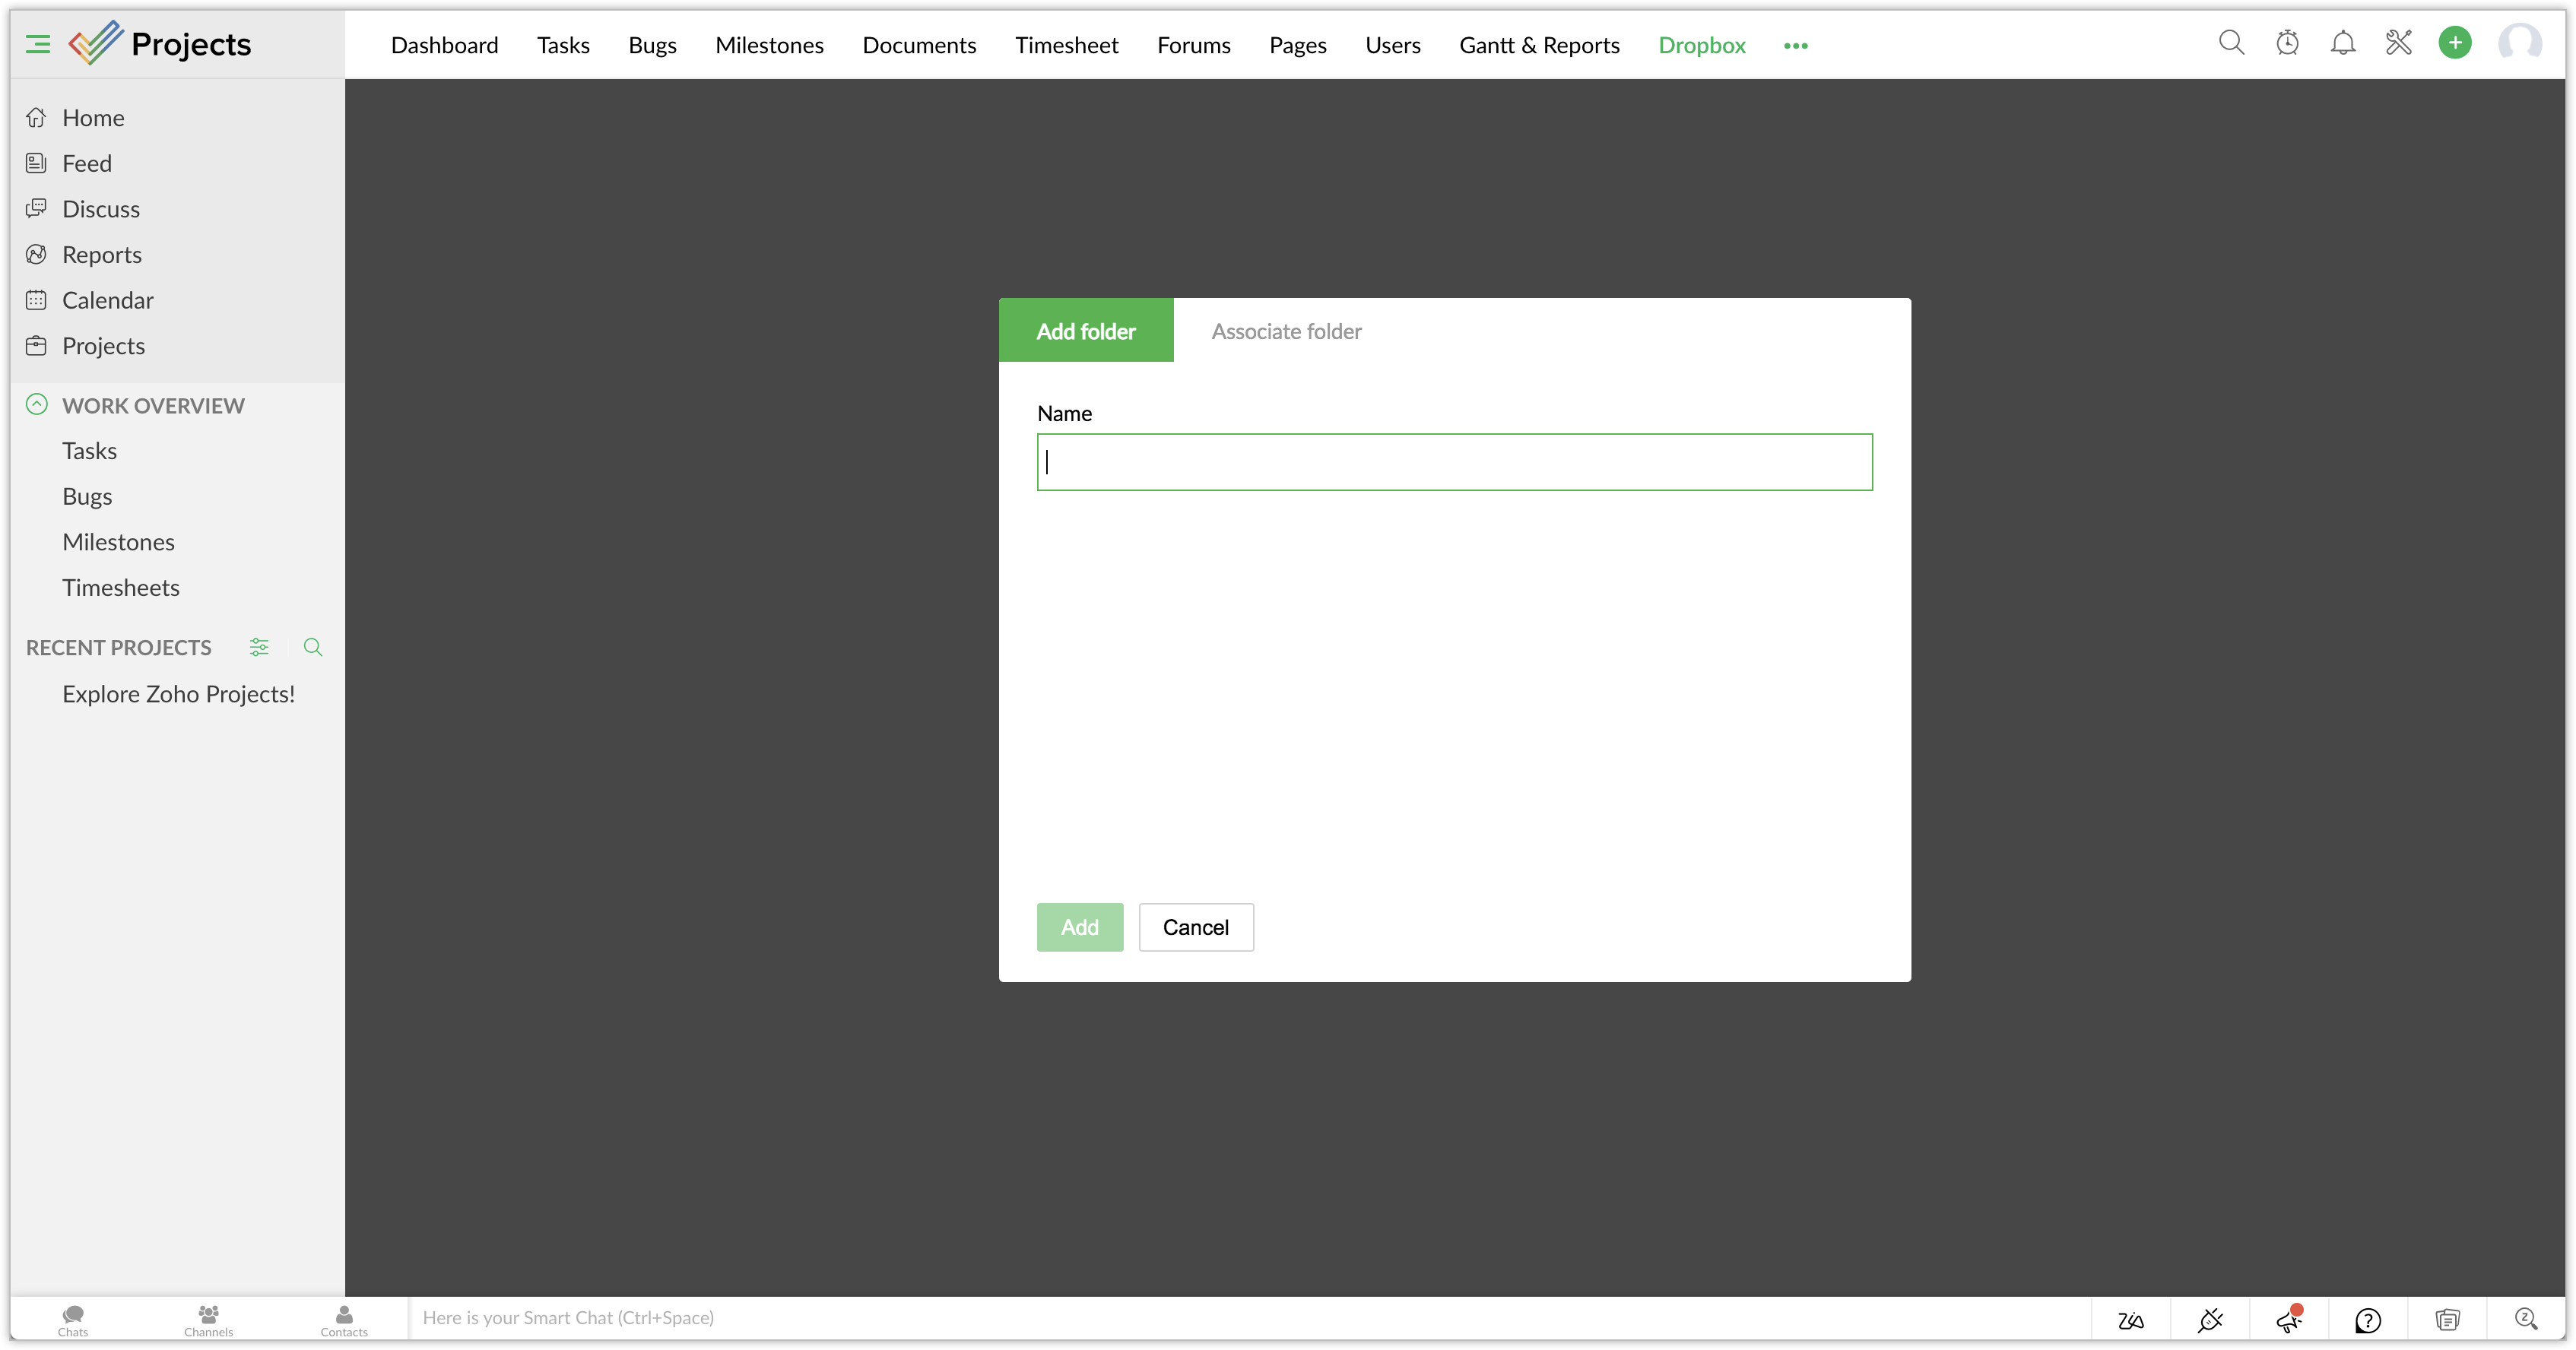Toggle the hamburger sidebar menu
The image size is (2576, 1350).
[x=38, y=44]
